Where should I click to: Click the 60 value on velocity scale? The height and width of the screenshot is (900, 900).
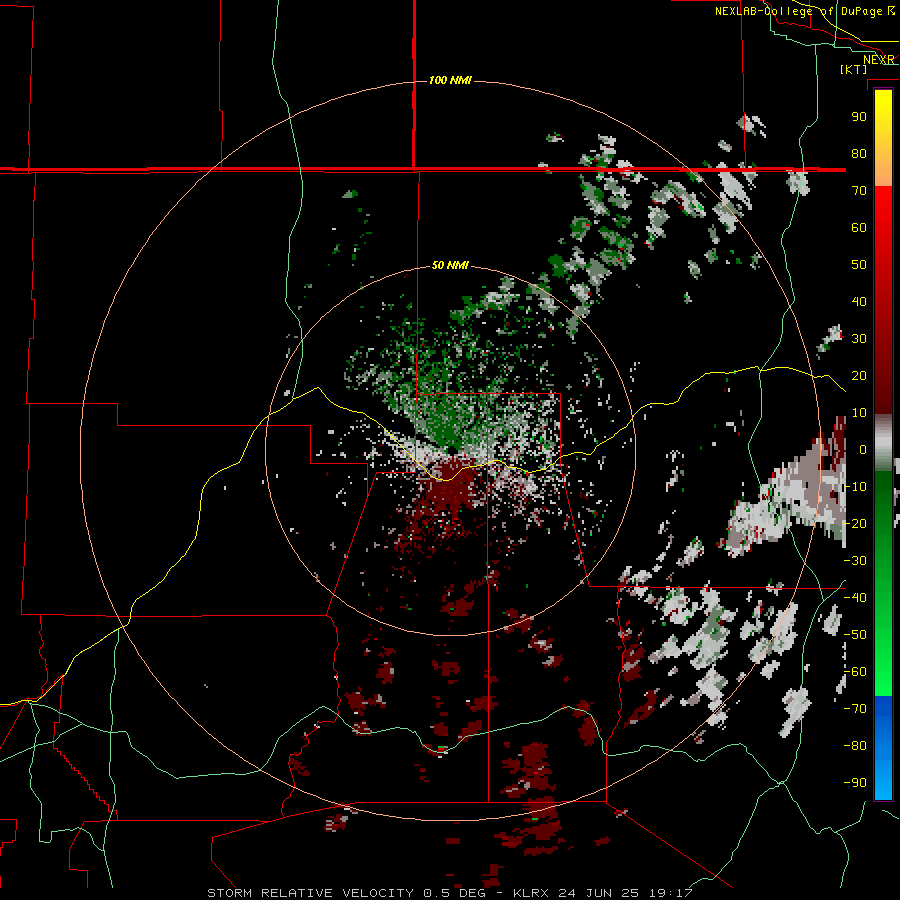(x=859, y=227)
